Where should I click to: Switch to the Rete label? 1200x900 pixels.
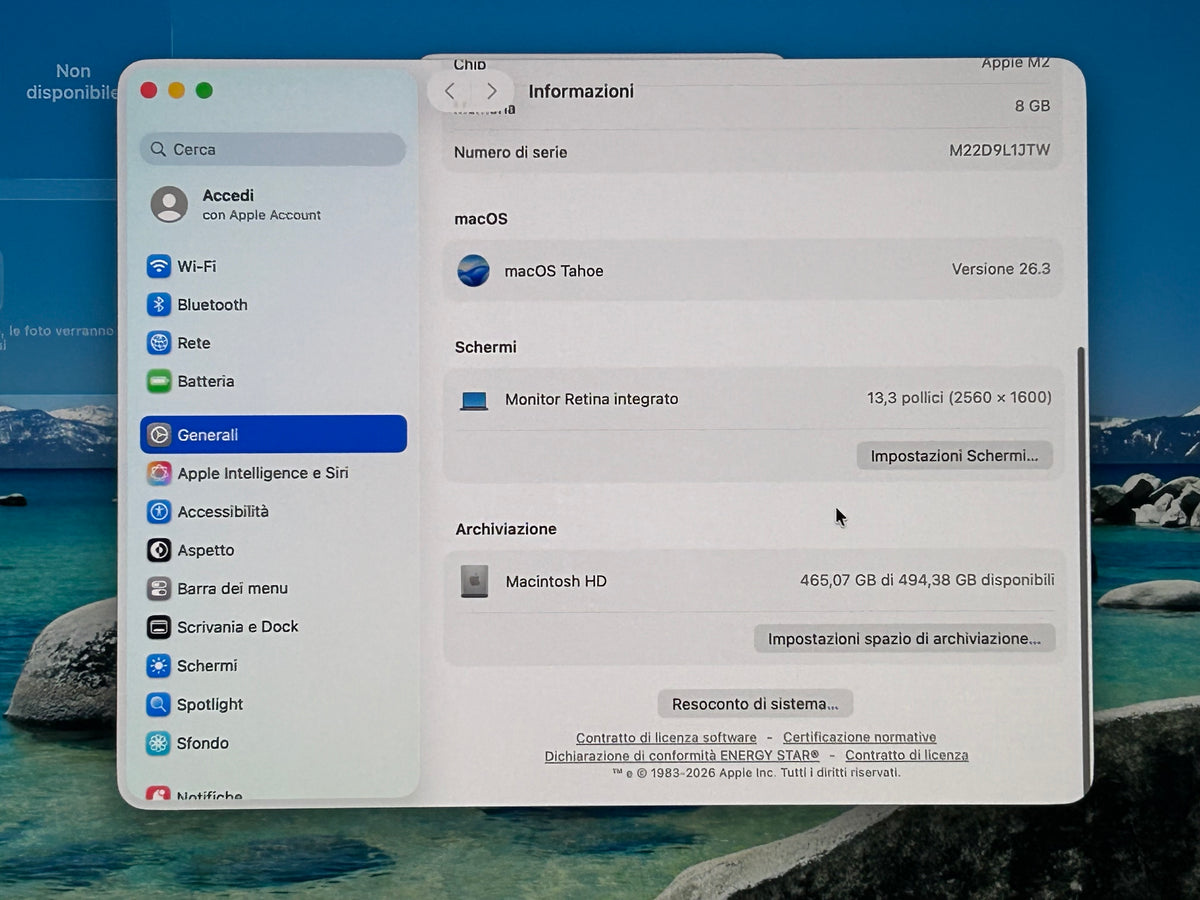click(x=194, y=343)
